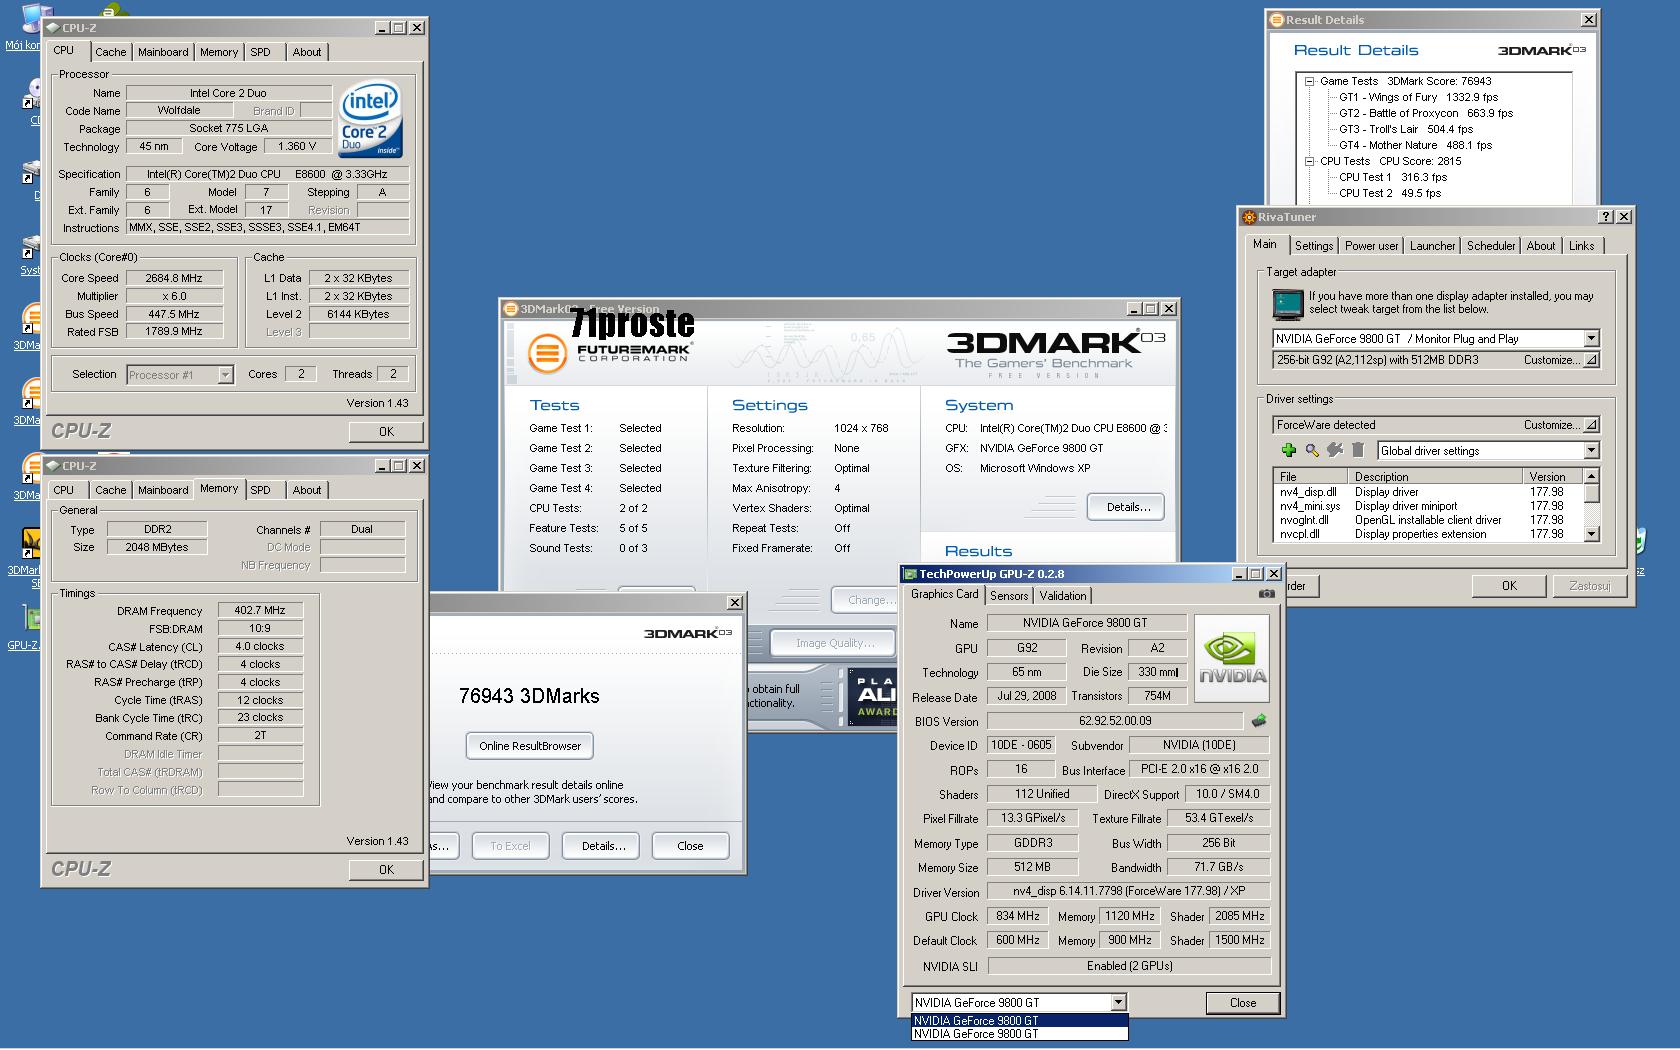Screen dimensions: 1680x1050
Task: Click the trash icon in RivaTuner driver settings
Action: click(1358, 451)
